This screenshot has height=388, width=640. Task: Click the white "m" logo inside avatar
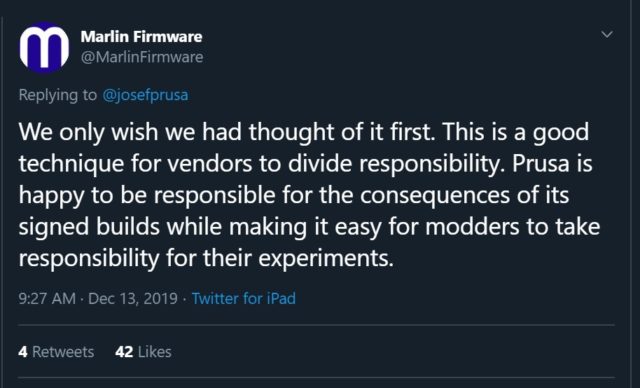pyautogui.click(x=44, y=47)
